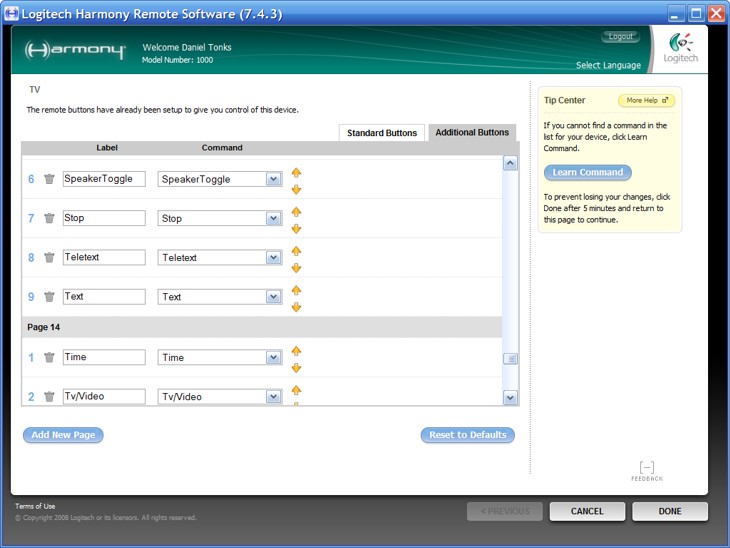Click the CANCEL button
730x548 pixels.
[x=587, y=511]
